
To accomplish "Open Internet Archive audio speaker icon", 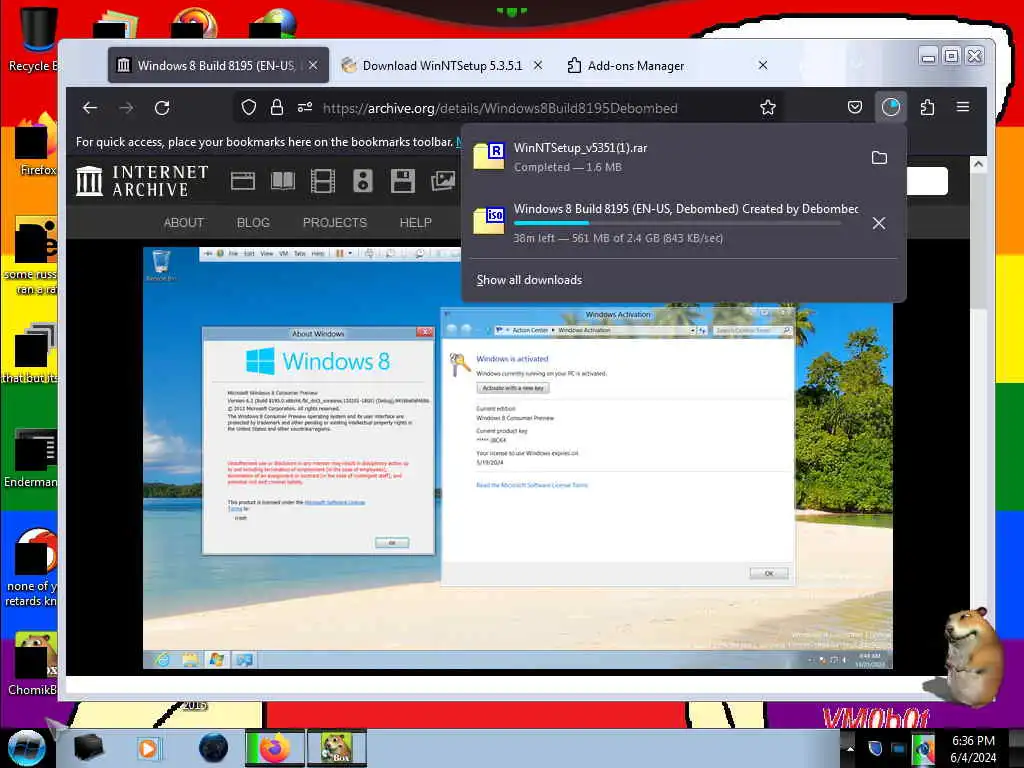I will point(362,181).
